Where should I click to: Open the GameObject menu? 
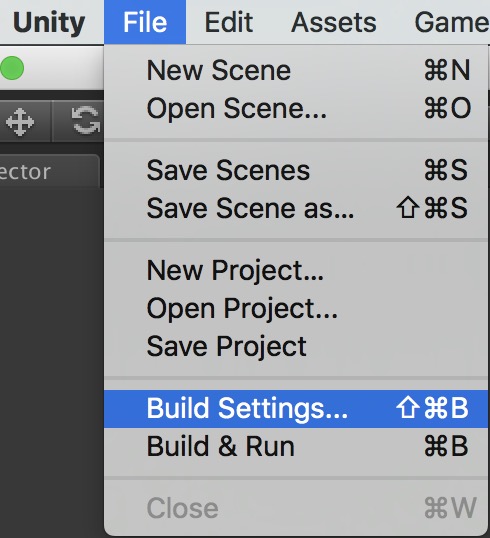click(452, 22)
